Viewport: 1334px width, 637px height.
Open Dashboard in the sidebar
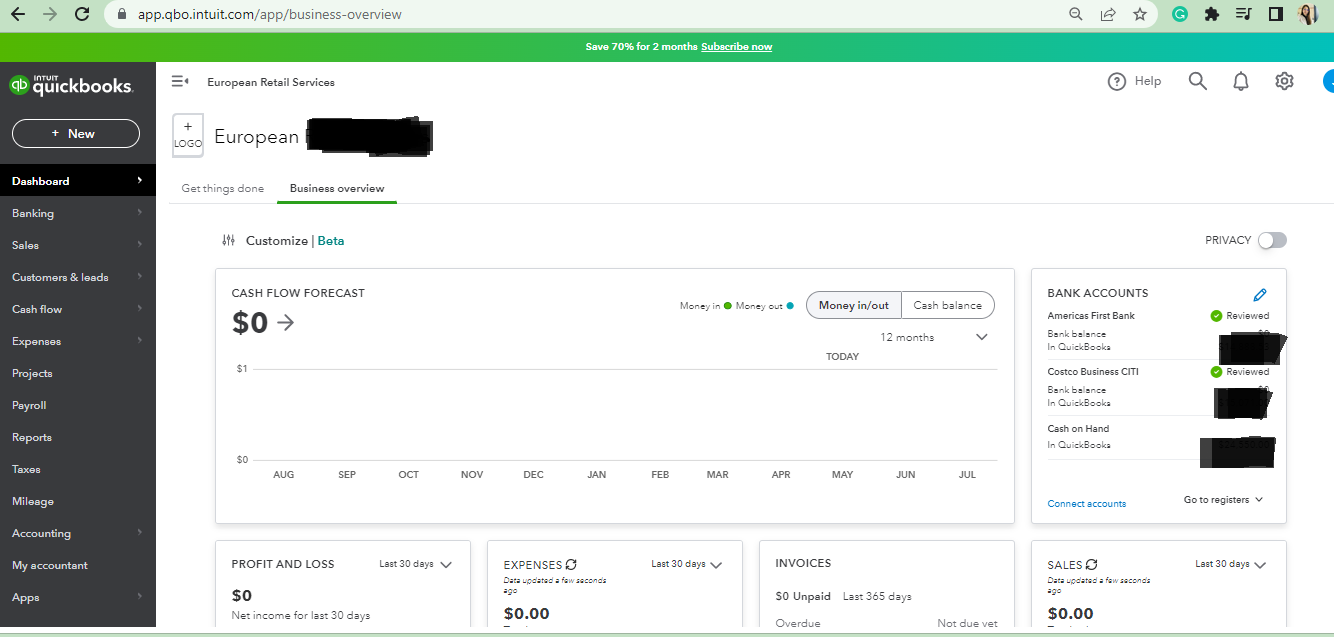(x=78, y=181)
